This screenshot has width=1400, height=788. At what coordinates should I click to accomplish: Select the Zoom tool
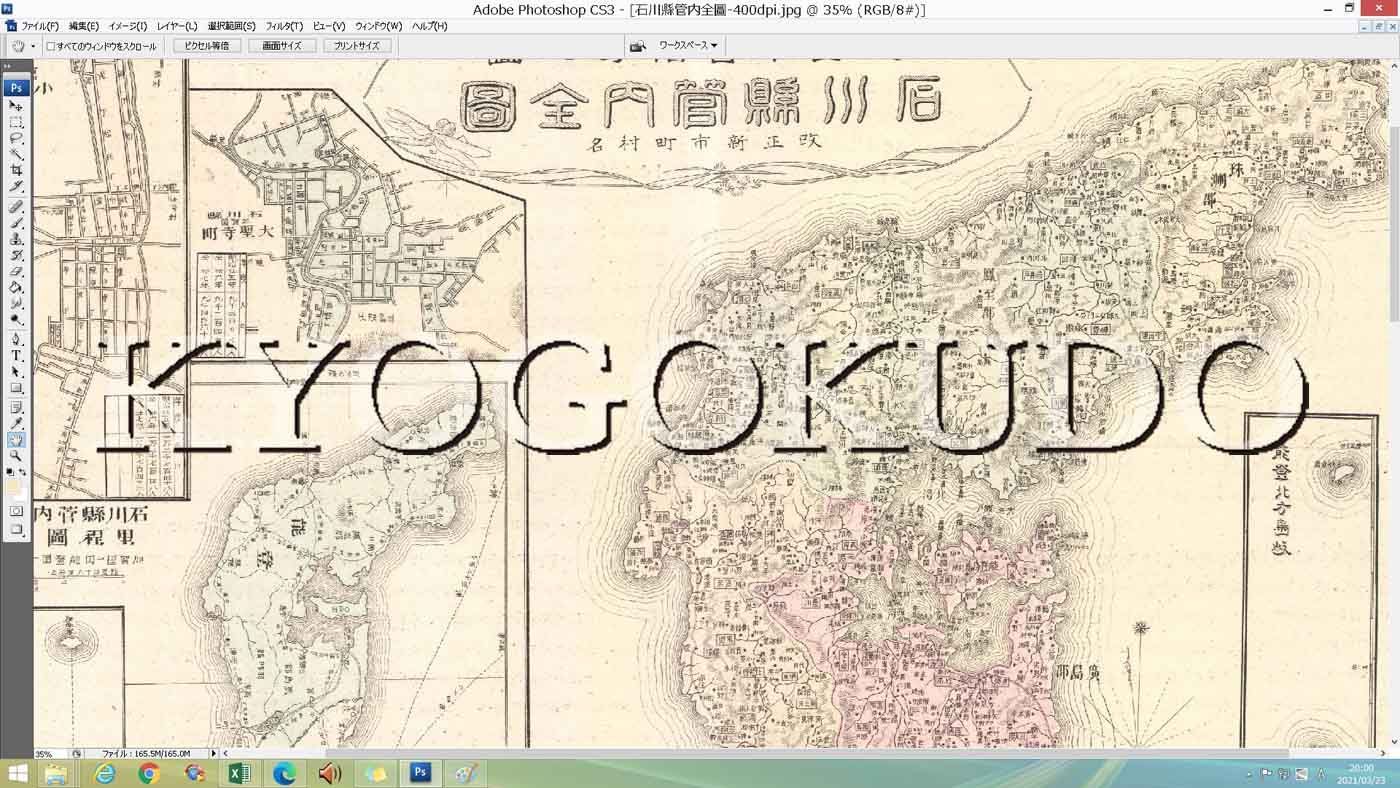[x=16, y=455]
